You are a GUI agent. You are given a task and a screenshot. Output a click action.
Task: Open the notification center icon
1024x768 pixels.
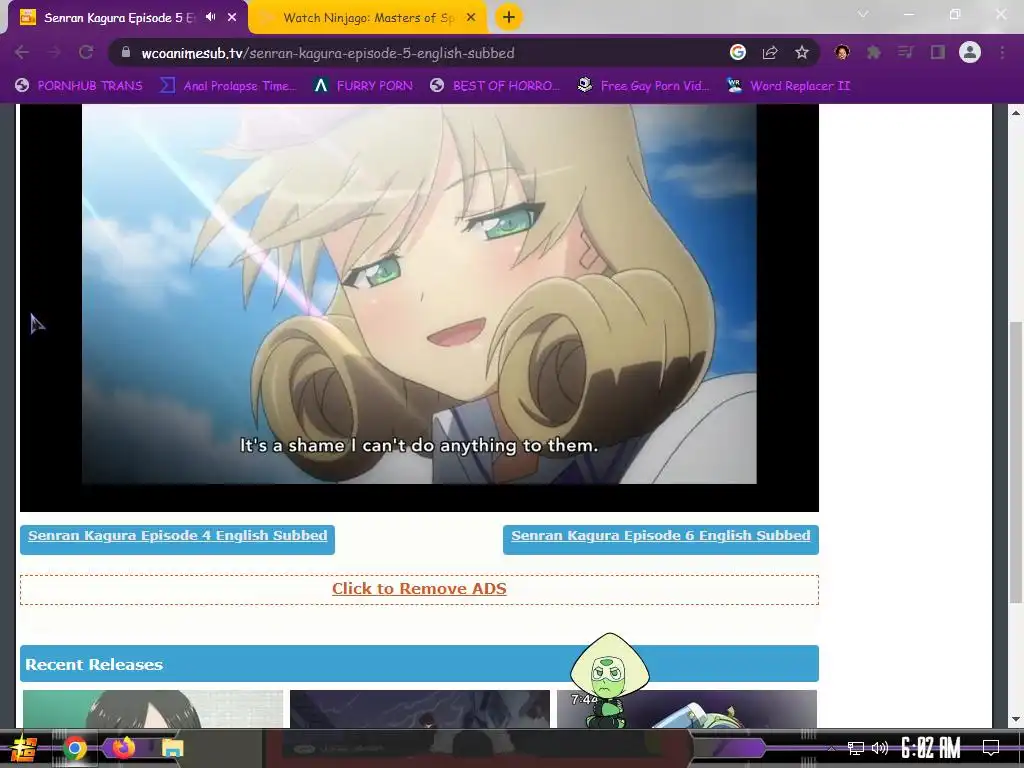[x=991, y=748]
